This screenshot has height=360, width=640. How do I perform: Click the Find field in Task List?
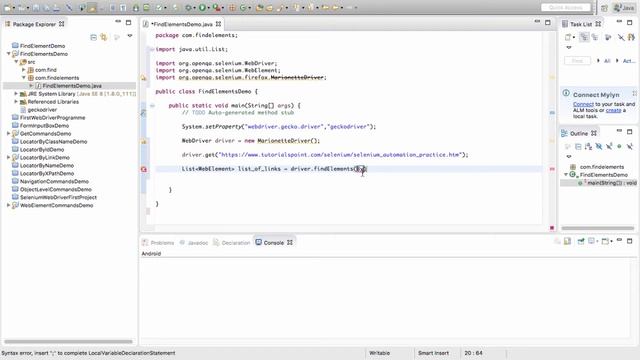pos(577,60)
